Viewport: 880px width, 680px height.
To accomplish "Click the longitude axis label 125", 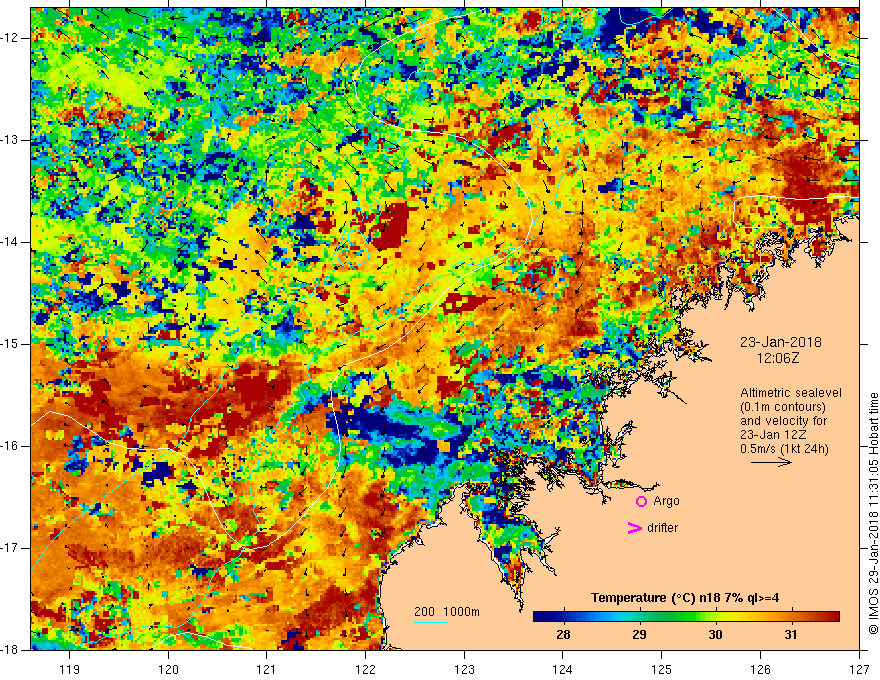I will (662, 669).
